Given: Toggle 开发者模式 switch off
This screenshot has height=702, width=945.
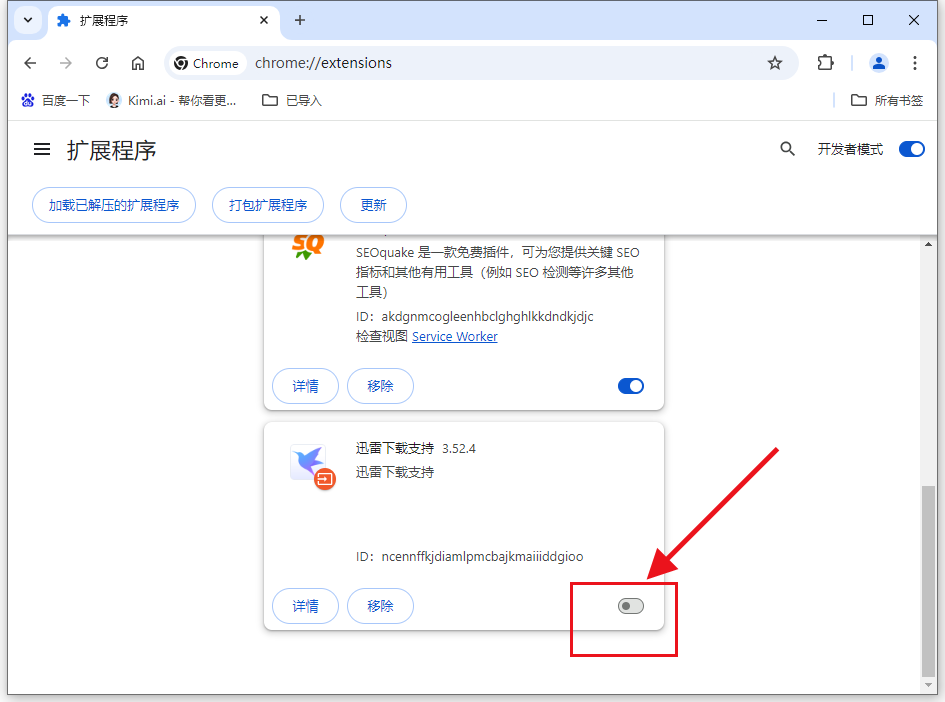Looking at the screenshot, I should point(911,149).
